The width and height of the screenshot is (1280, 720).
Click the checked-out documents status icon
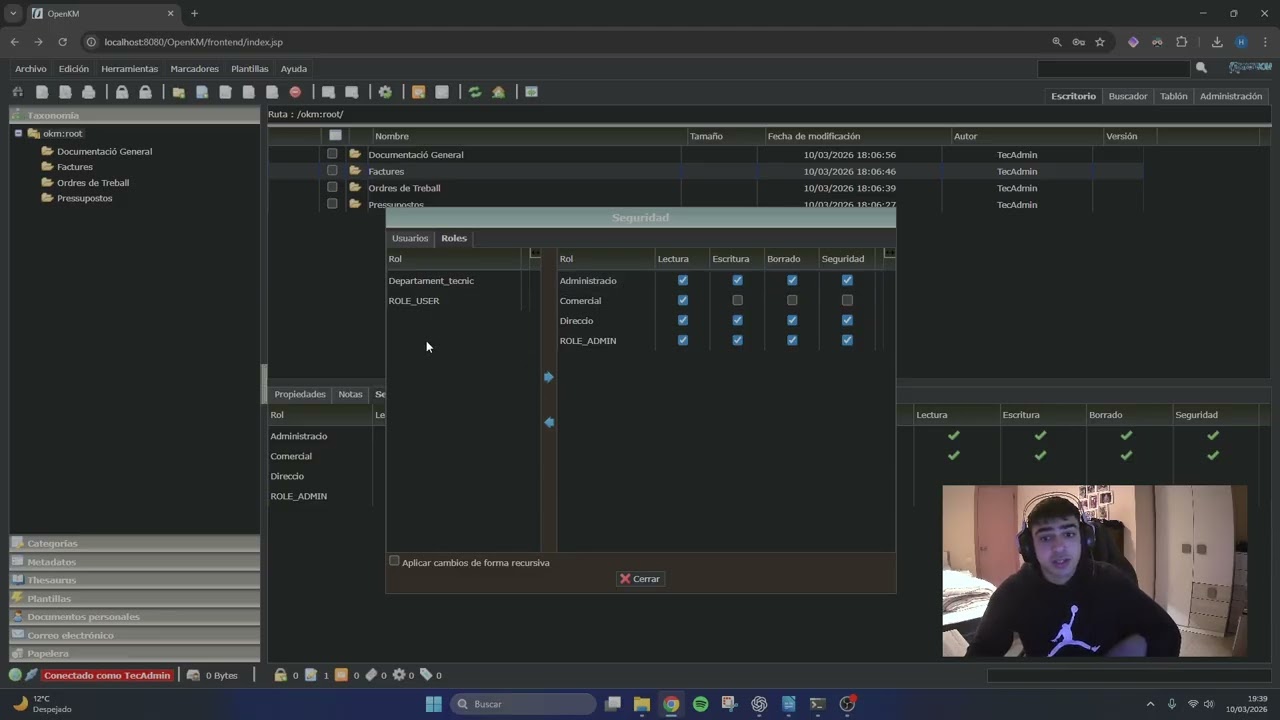click(311, 675)
